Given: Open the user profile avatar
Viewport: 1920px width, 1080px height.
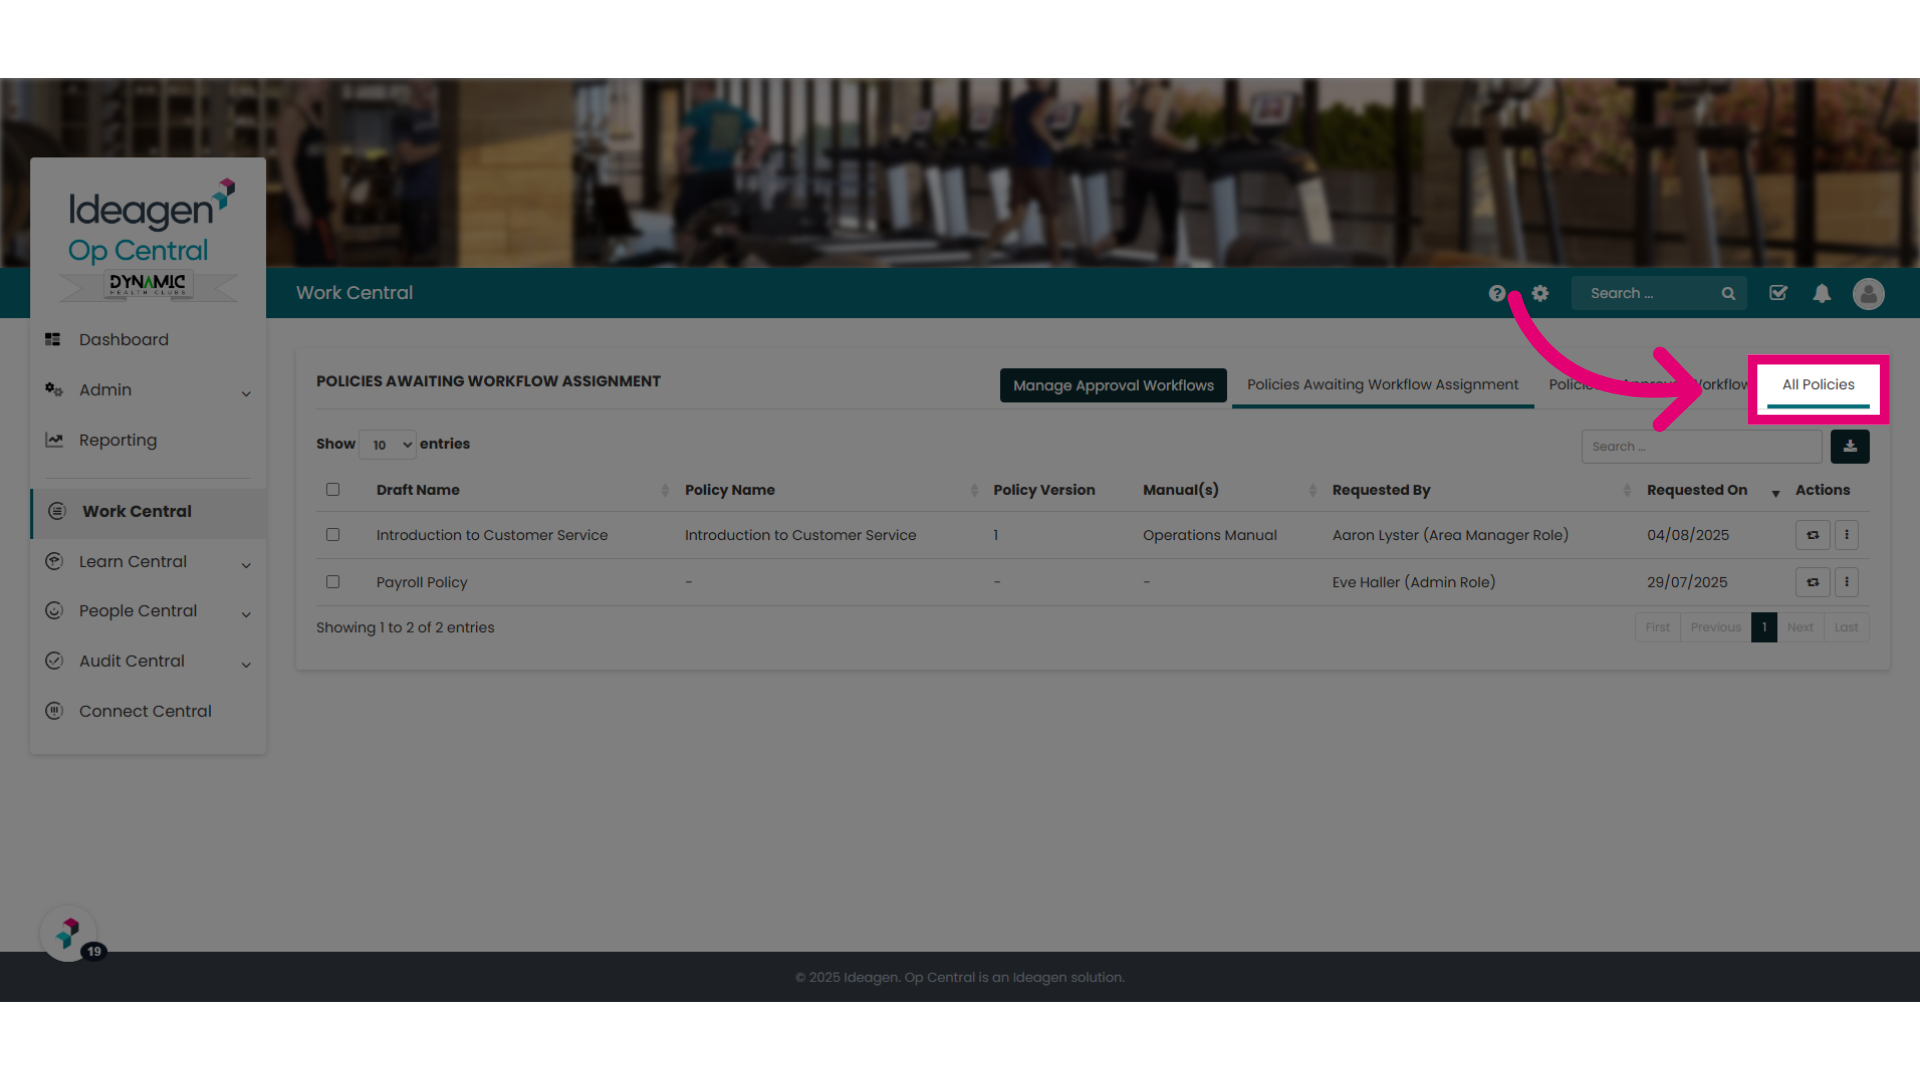Looking at the screenshot, I should coord(1868,293).
